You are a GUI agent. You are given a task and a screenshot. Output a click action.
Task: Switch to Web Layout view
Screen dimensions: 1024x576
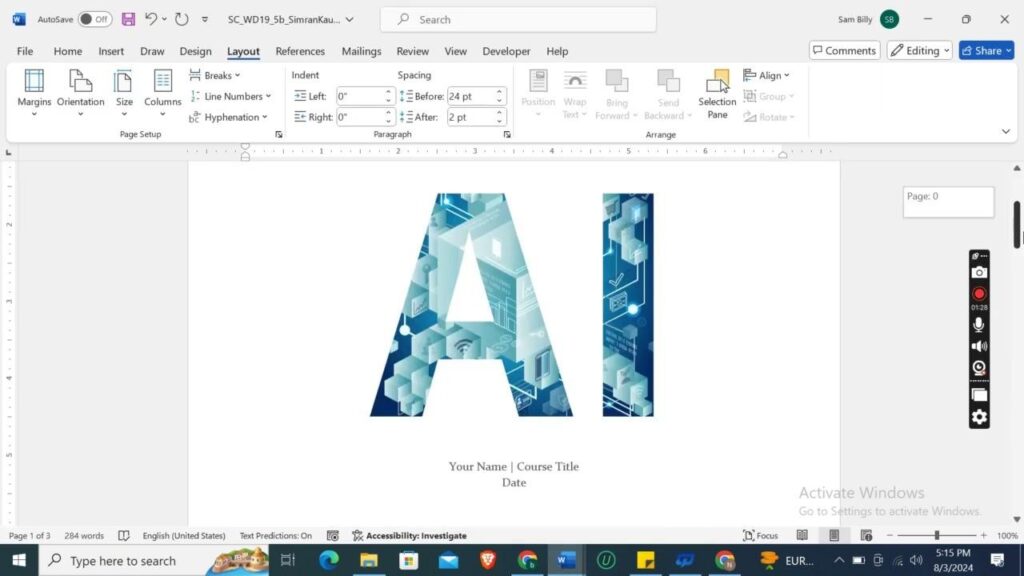point(867,536)
